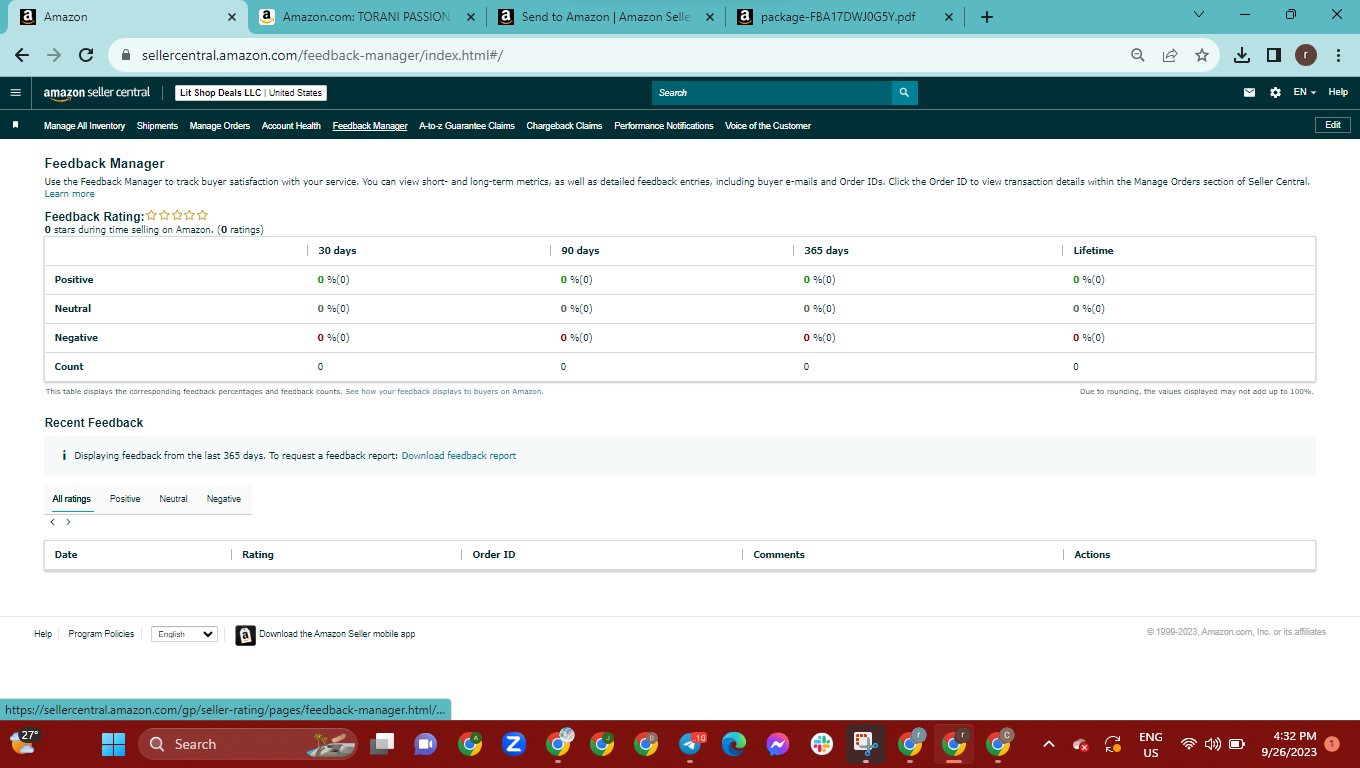Open the Chrome profile avatar
The width and height of the screenshot is (1360, 768).
point(1306,55)
